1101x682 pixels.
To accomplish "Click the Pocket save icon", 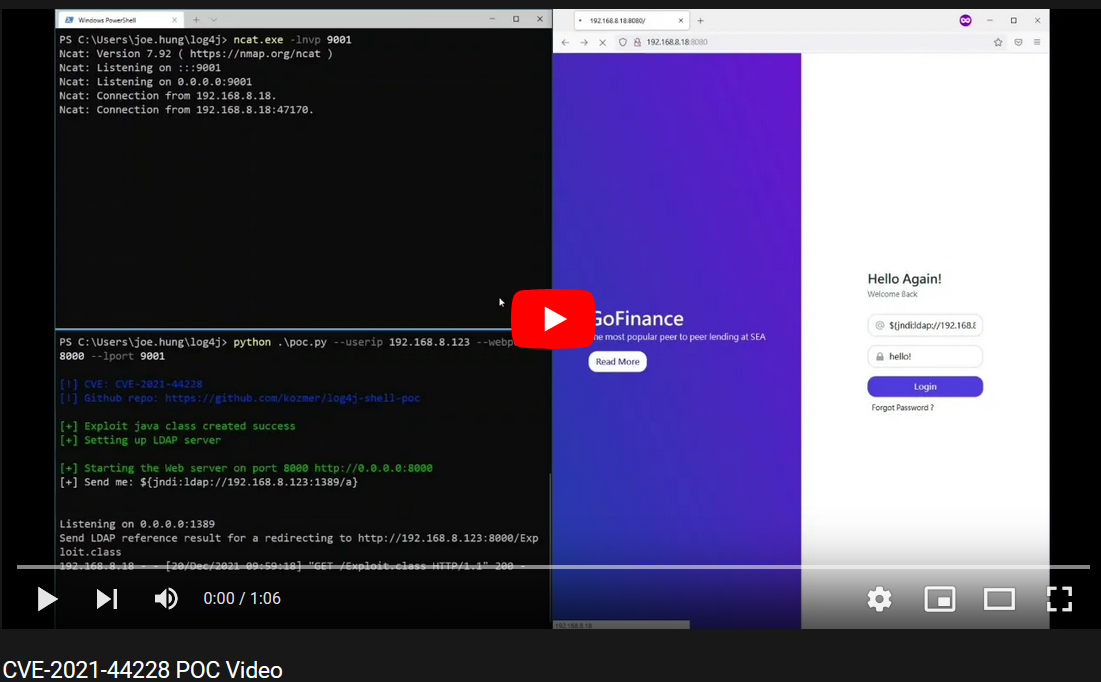I will 1018,42.
